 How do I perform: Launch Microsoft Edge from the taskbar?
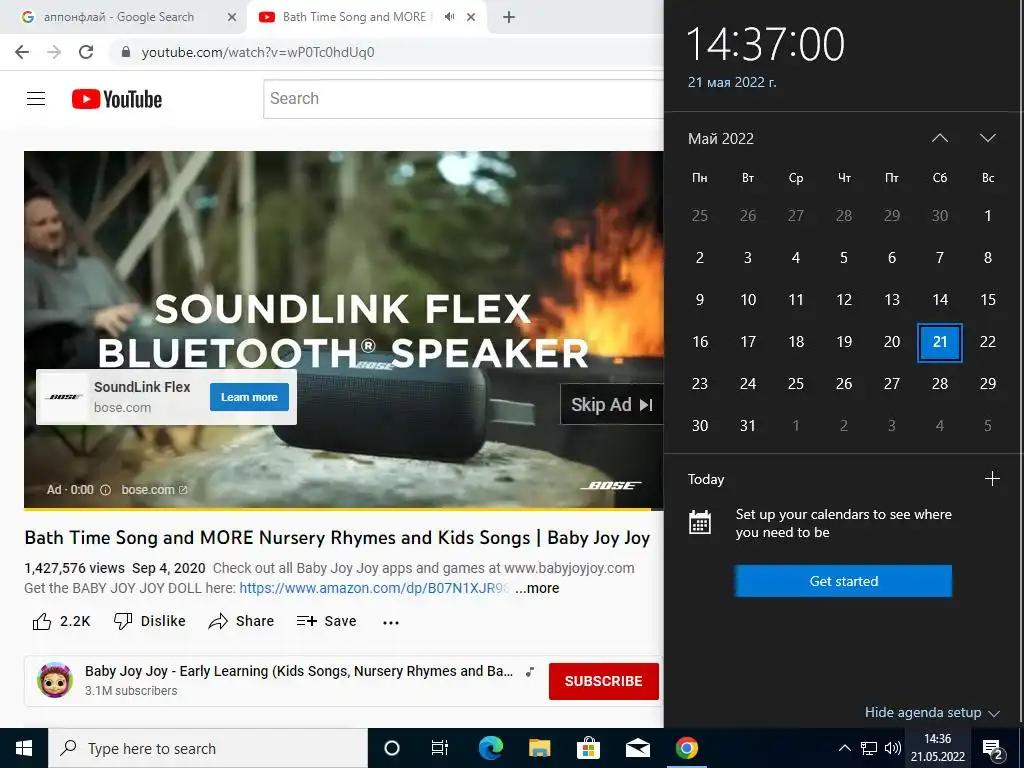point(490,748)
